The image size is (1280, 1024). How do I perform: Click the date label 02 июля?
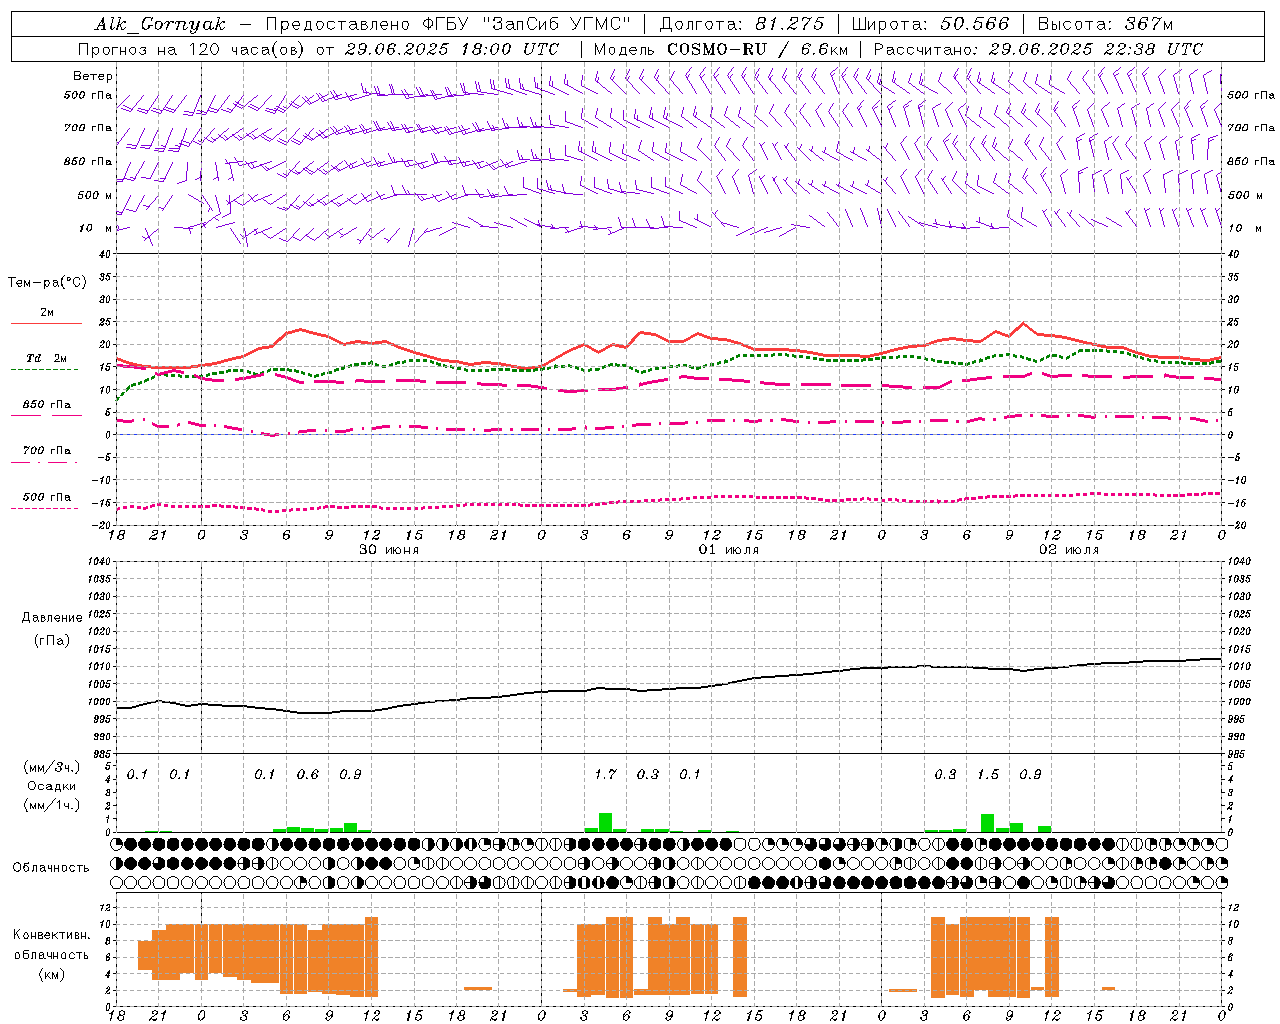1068,550
